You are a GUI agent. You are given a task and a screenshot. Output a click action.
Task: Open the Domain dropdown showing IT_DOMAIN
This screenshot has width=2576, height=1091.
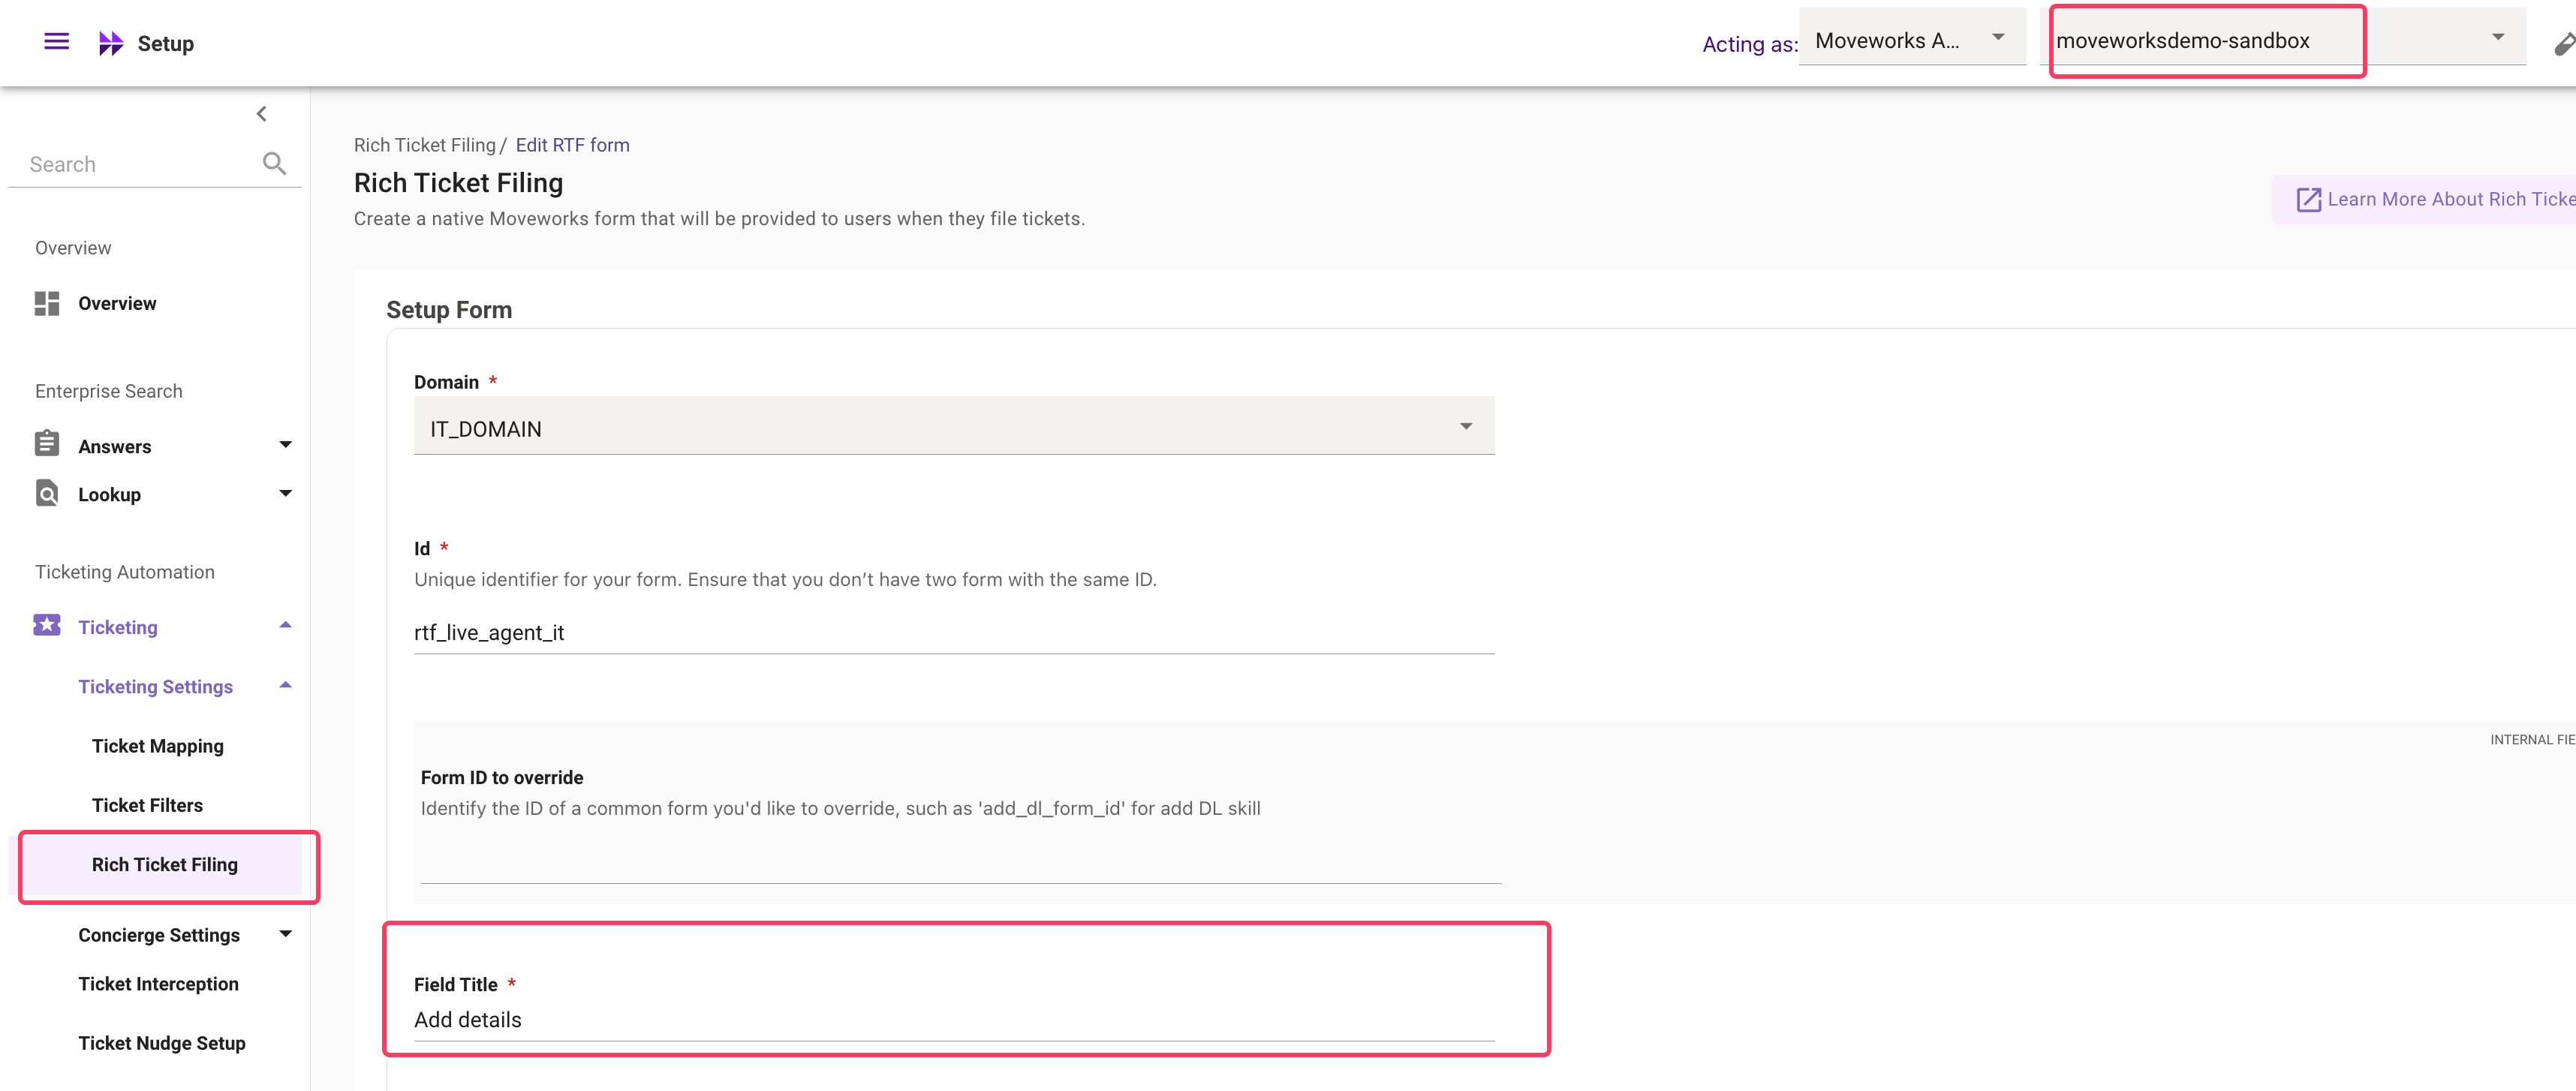[954, 427]
